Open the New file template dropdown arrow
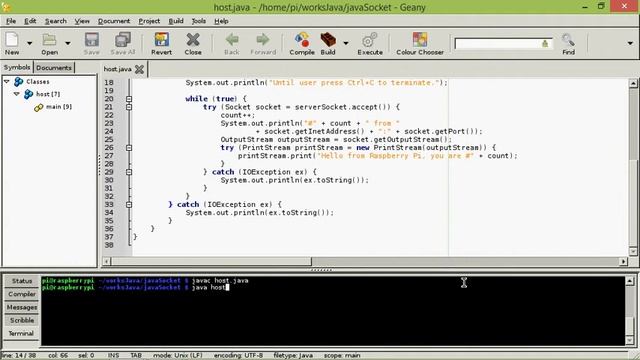Screen dimensions: 640x360 [29, 43]
